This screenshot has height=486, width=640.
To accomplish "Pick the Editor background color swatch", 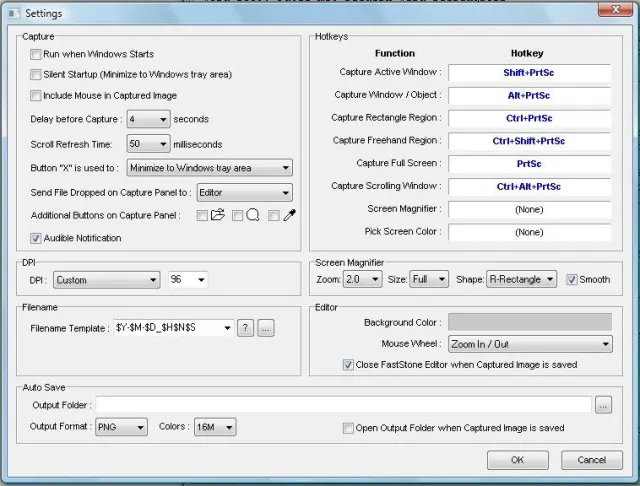I will (529, 322).
